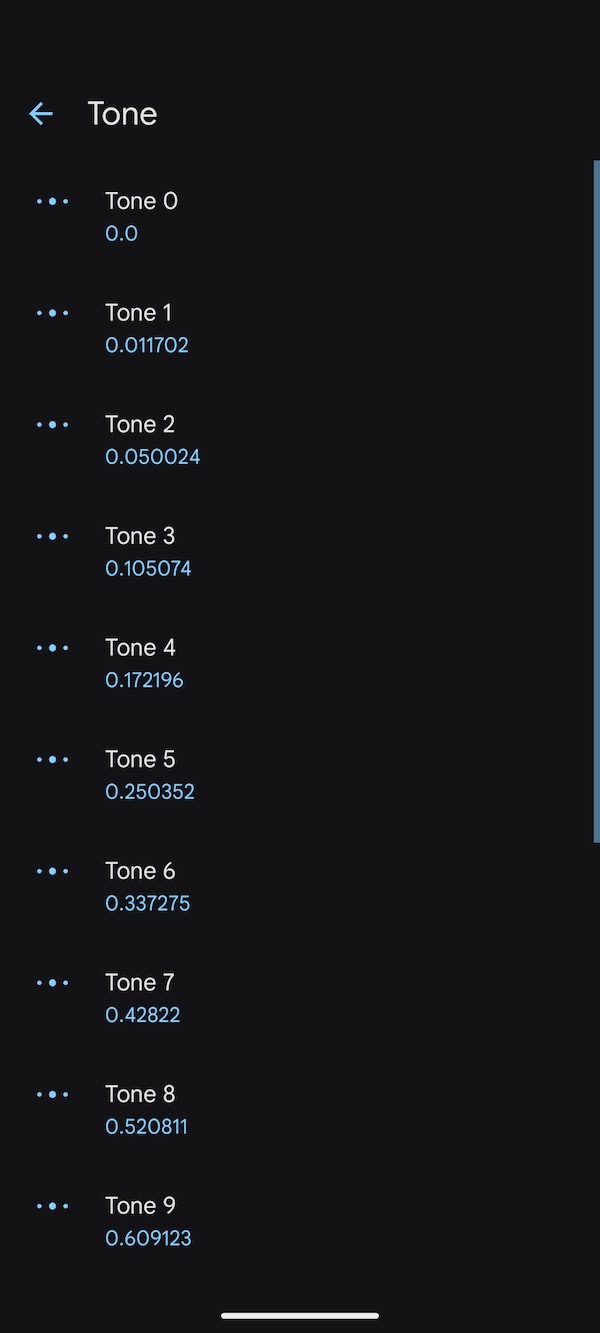Tap the three-dot icon beside Tone 9
The image size is (600, 1333).
tap(52, 1207)
